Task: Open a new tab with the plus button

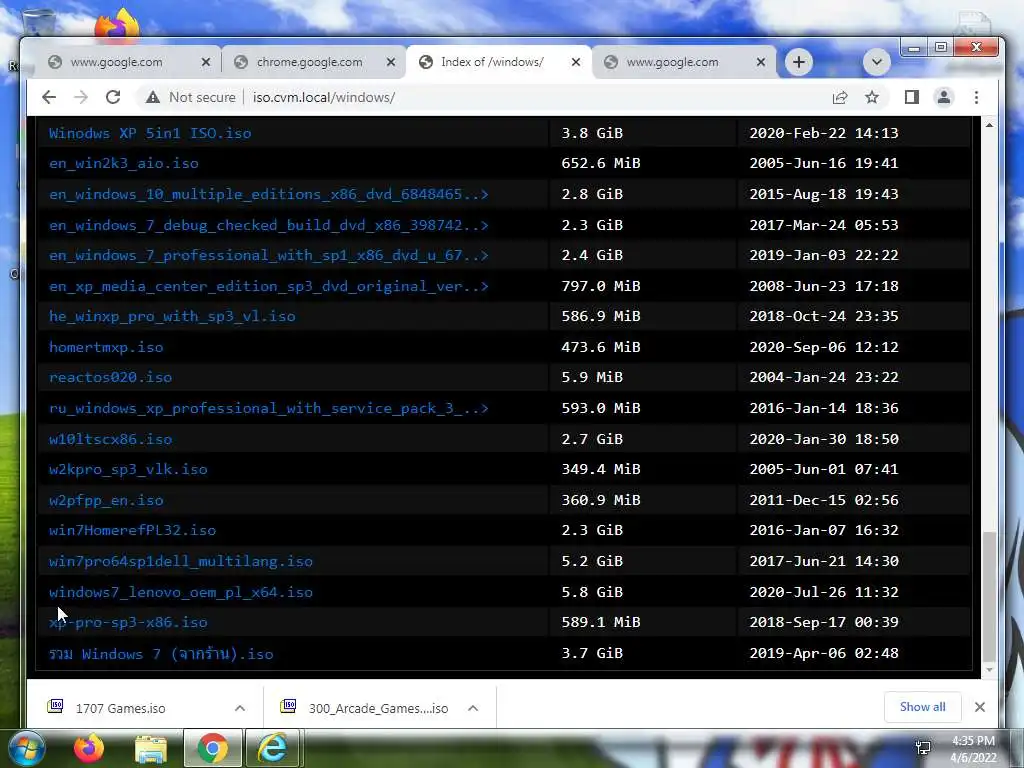Action: 799,62
